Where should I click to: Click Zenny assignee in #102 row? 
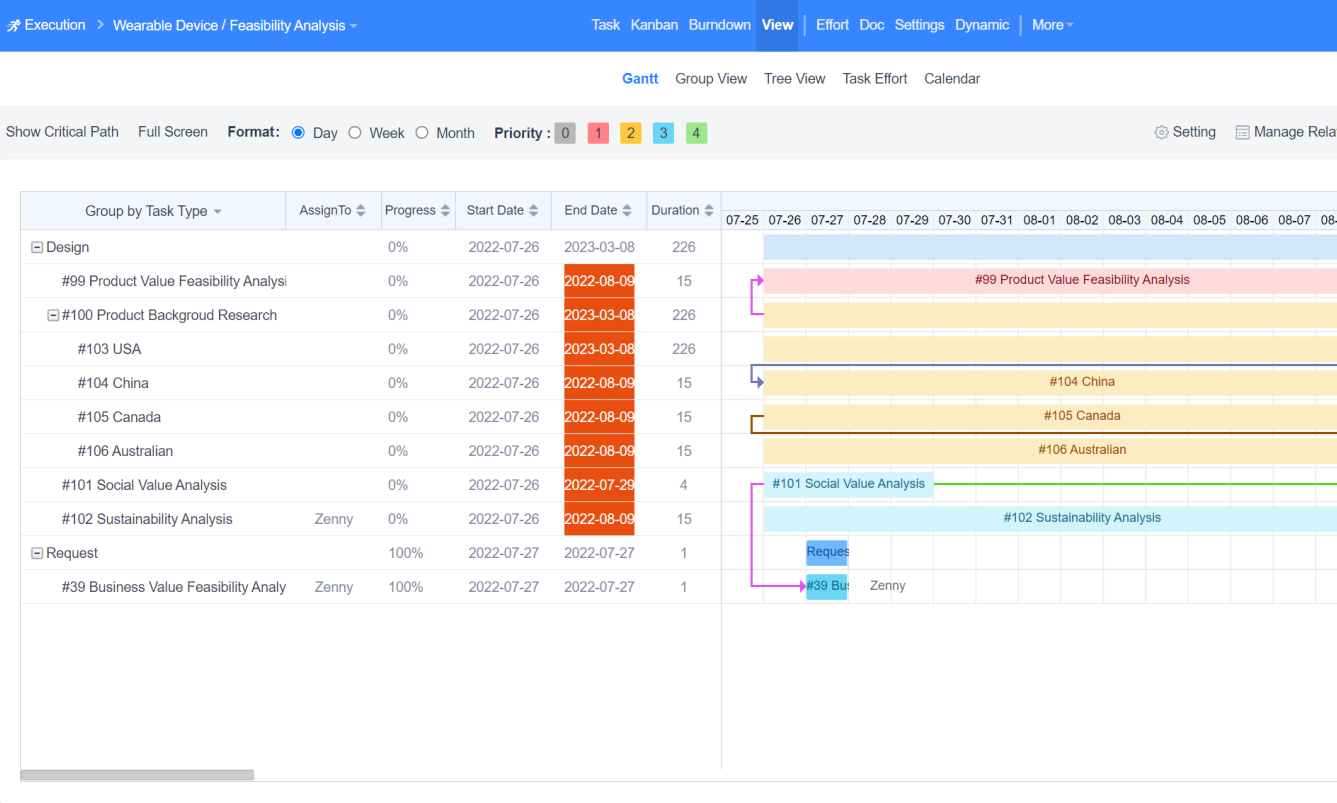point(333,519)
